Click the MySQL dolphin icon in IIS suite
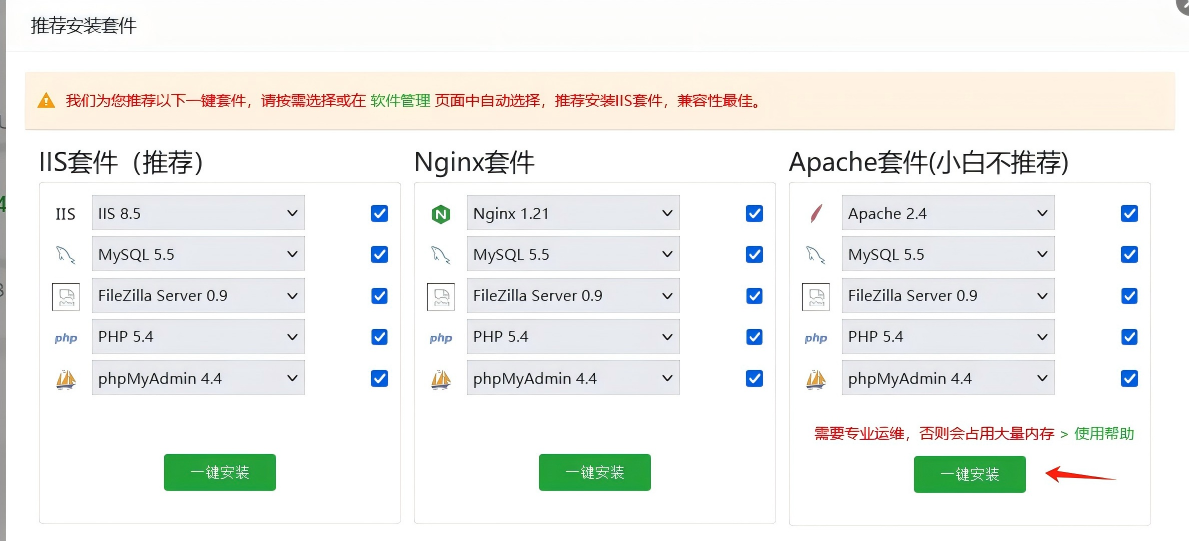 pos(65,254)
